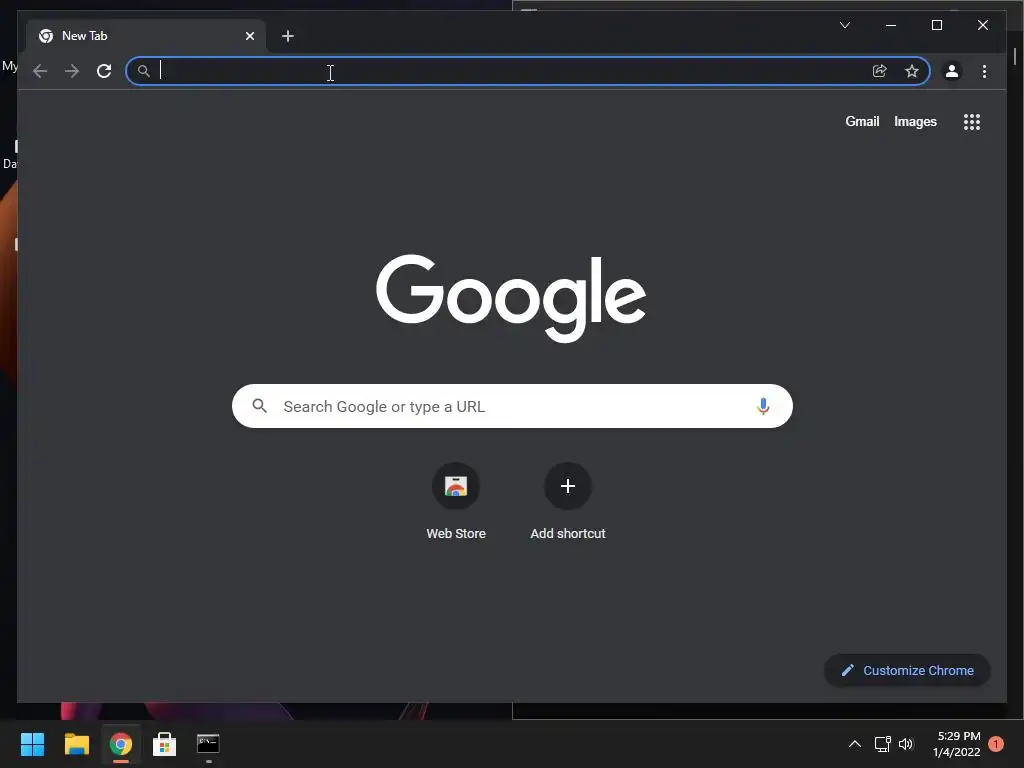Click the magnifier icon in Google search box
Viewport: 1024px width, 768px height.
click(259, 406)
